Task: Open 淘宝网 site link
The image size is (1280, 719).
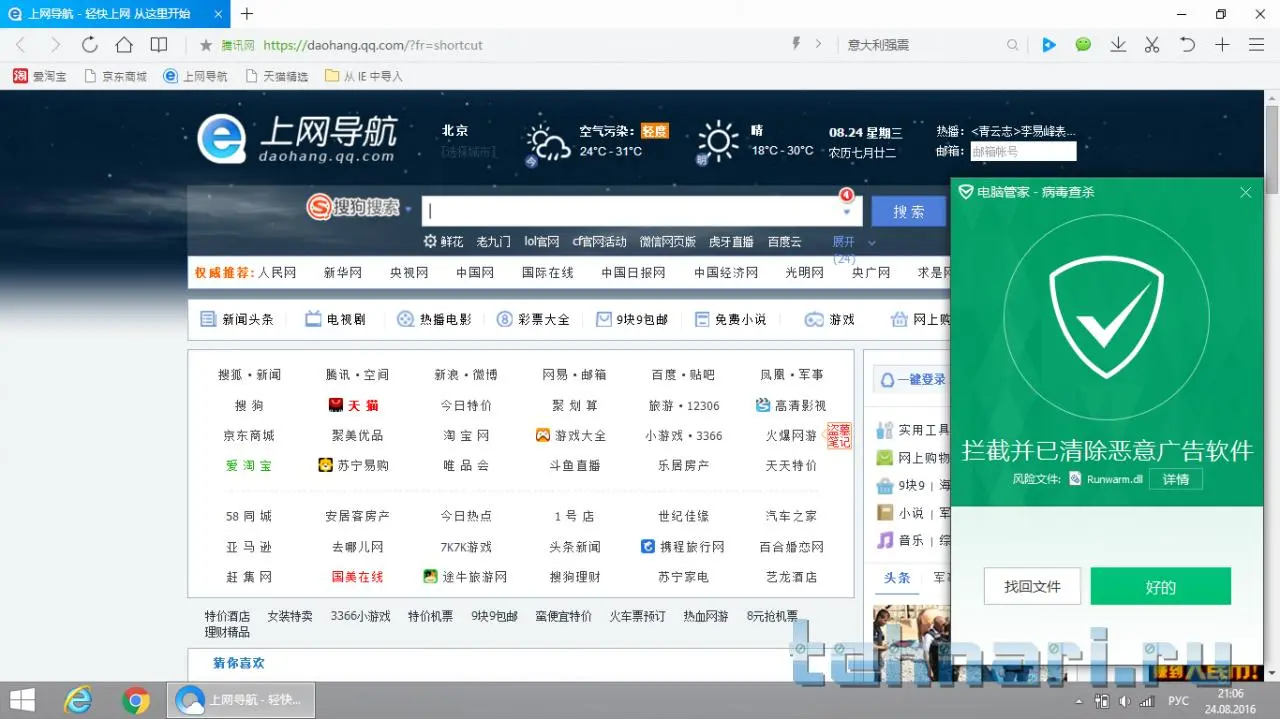Action: click(x=466, y=436)
